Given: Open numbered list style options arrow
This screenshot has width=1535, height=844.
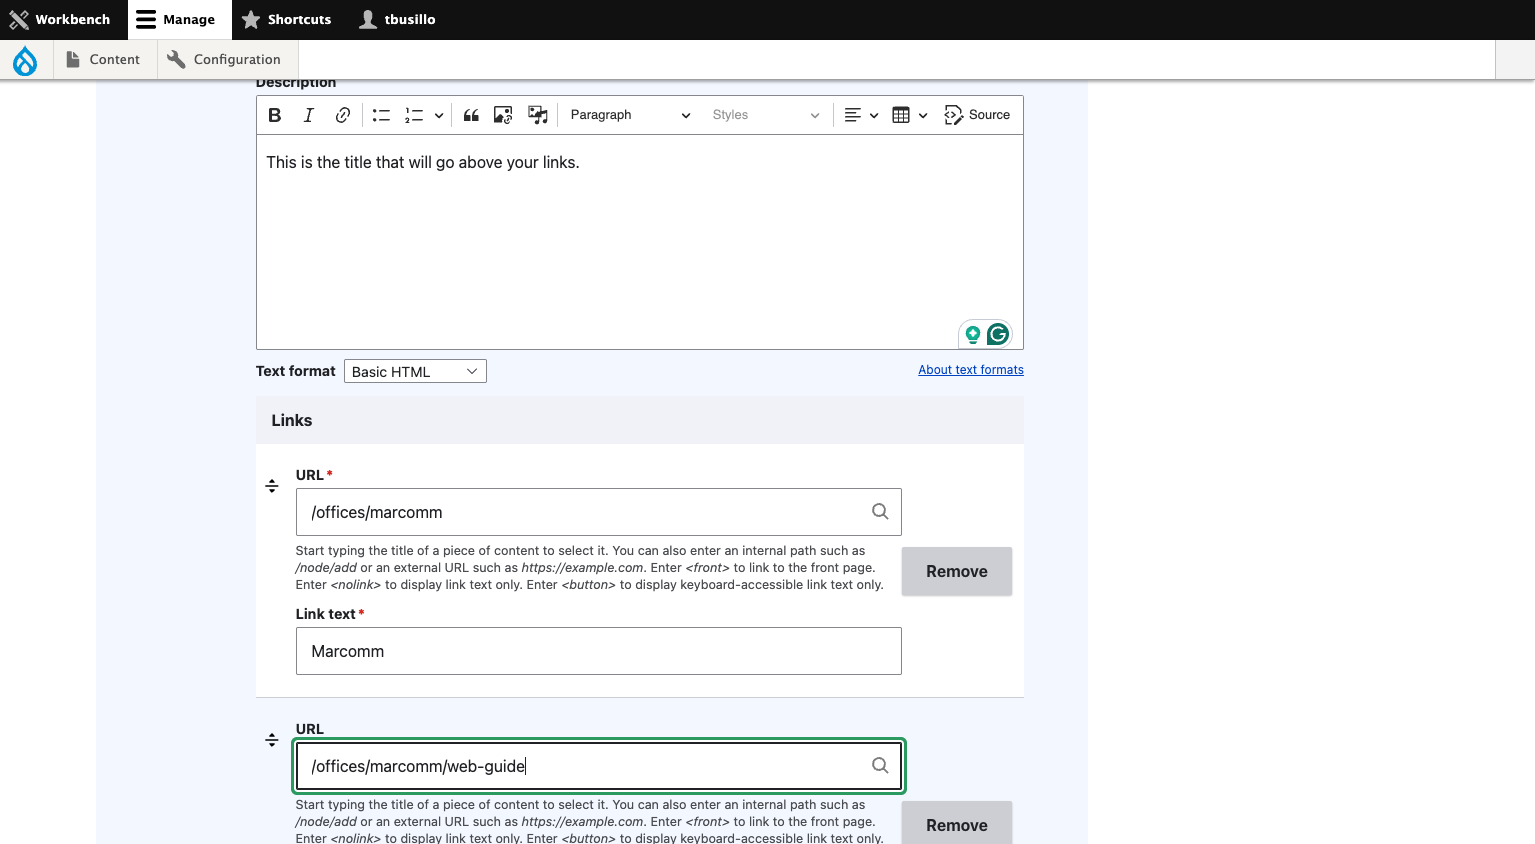Looking at the screenshot, I should 438,115.
